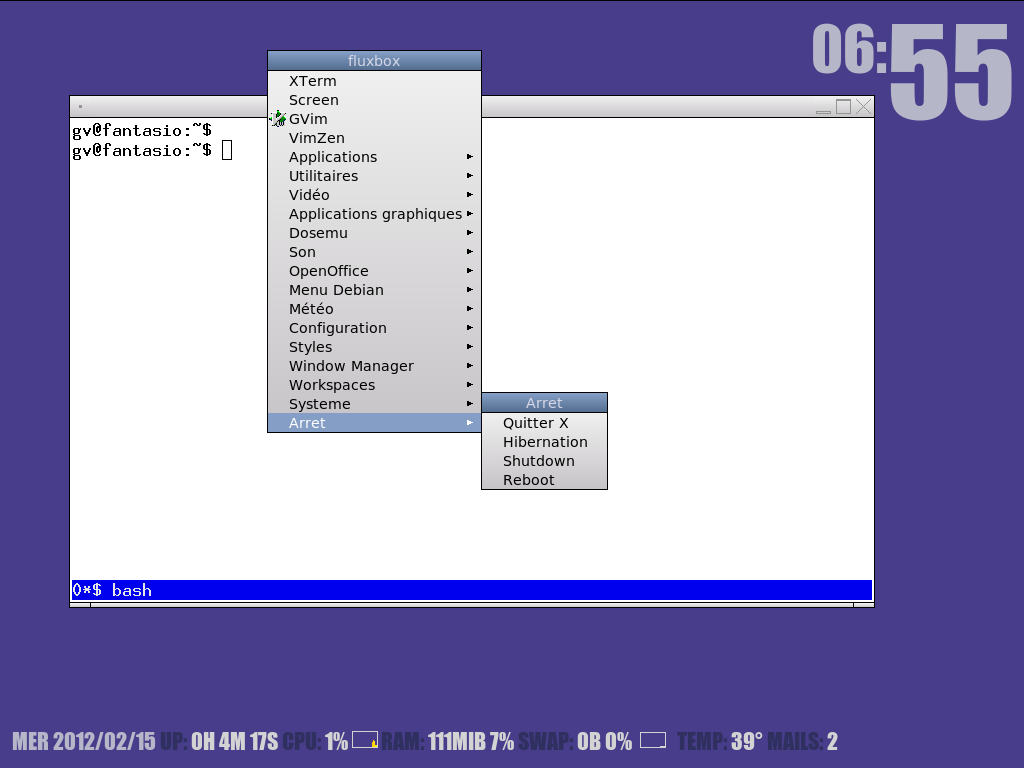Click the 06:55 desktop clock
The image size is (1024, 768).
click(x=912, y=71)
